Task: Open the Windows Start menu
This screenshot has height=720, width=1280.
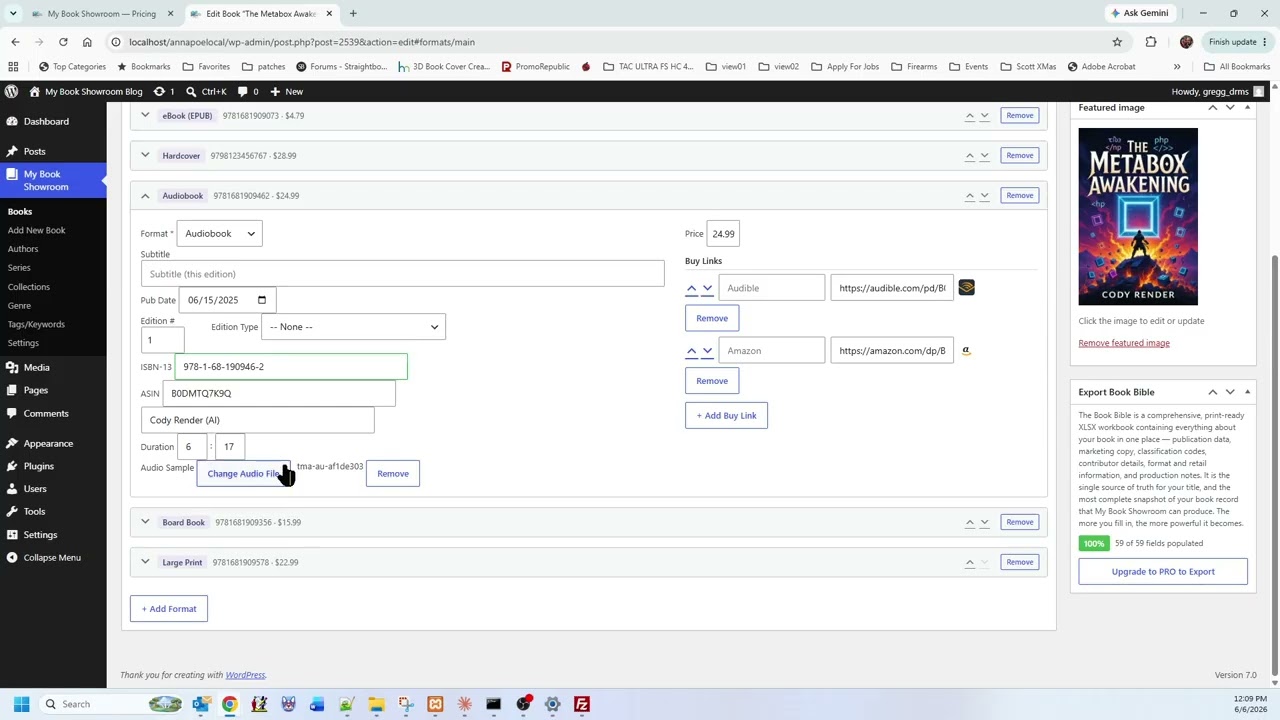Action: (x=21, y=704)
